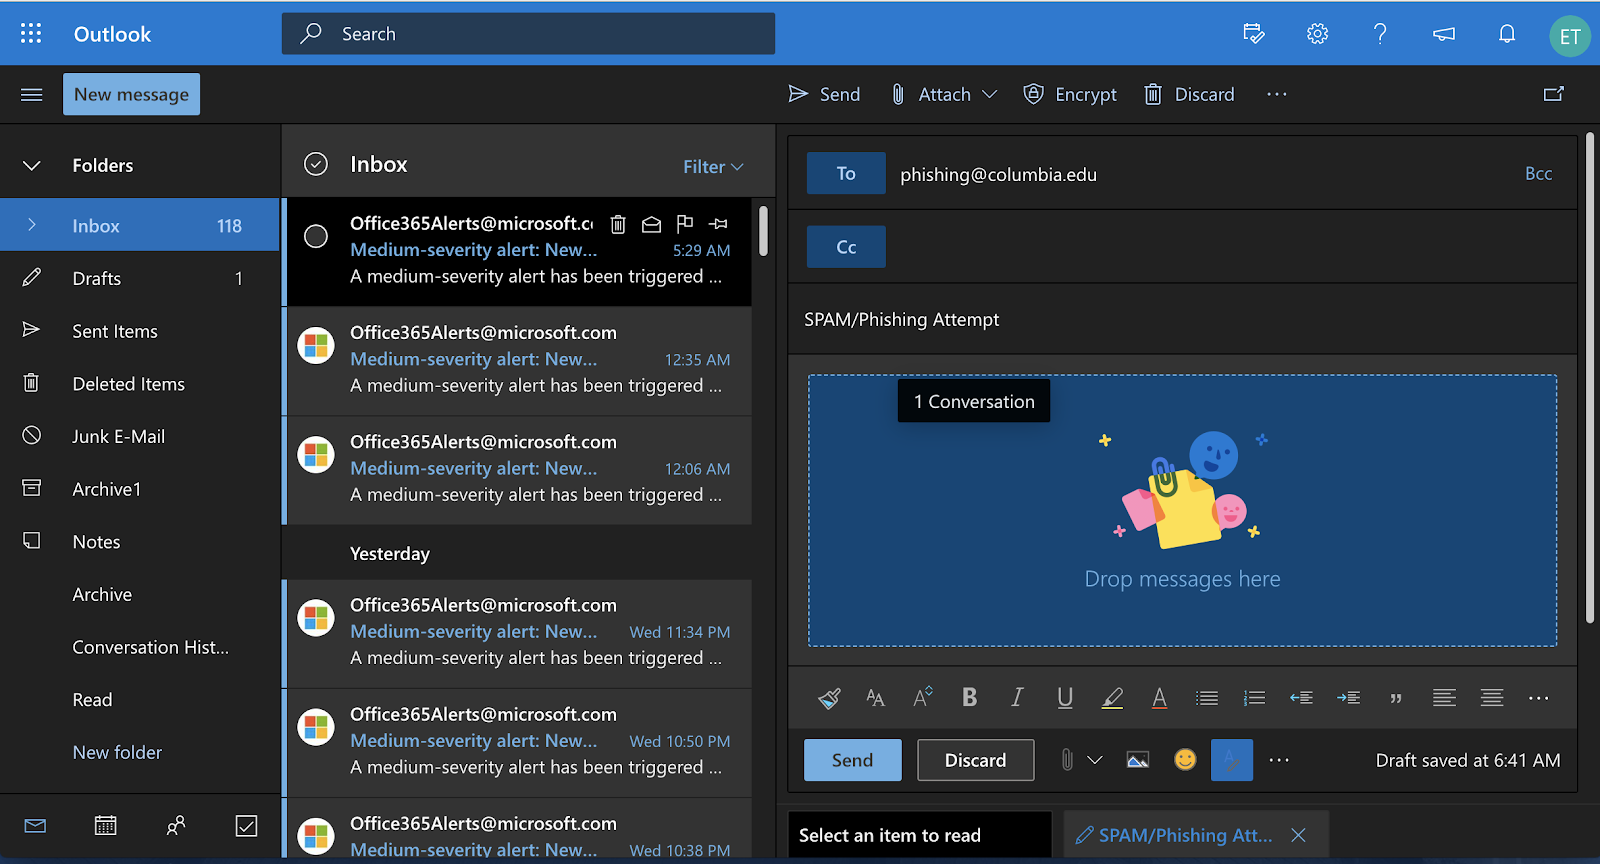Viewport: 1600px width, 864px height.
Task: Select all messages with Inbox circle checkbox
Action: pos(316,164)
